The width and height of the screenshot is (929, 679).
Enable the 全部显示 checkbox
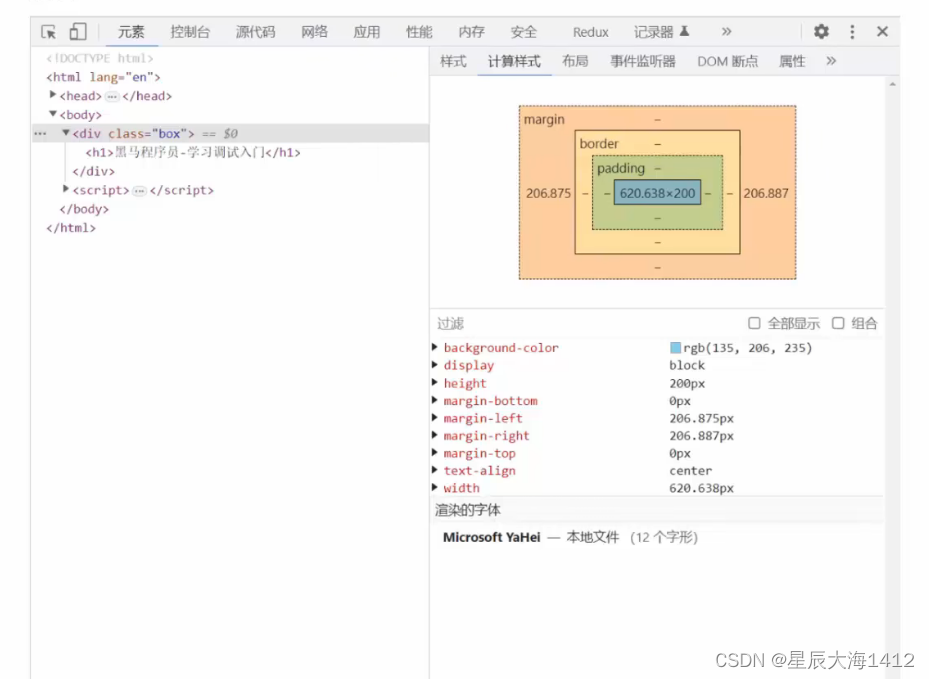[754, 323]
